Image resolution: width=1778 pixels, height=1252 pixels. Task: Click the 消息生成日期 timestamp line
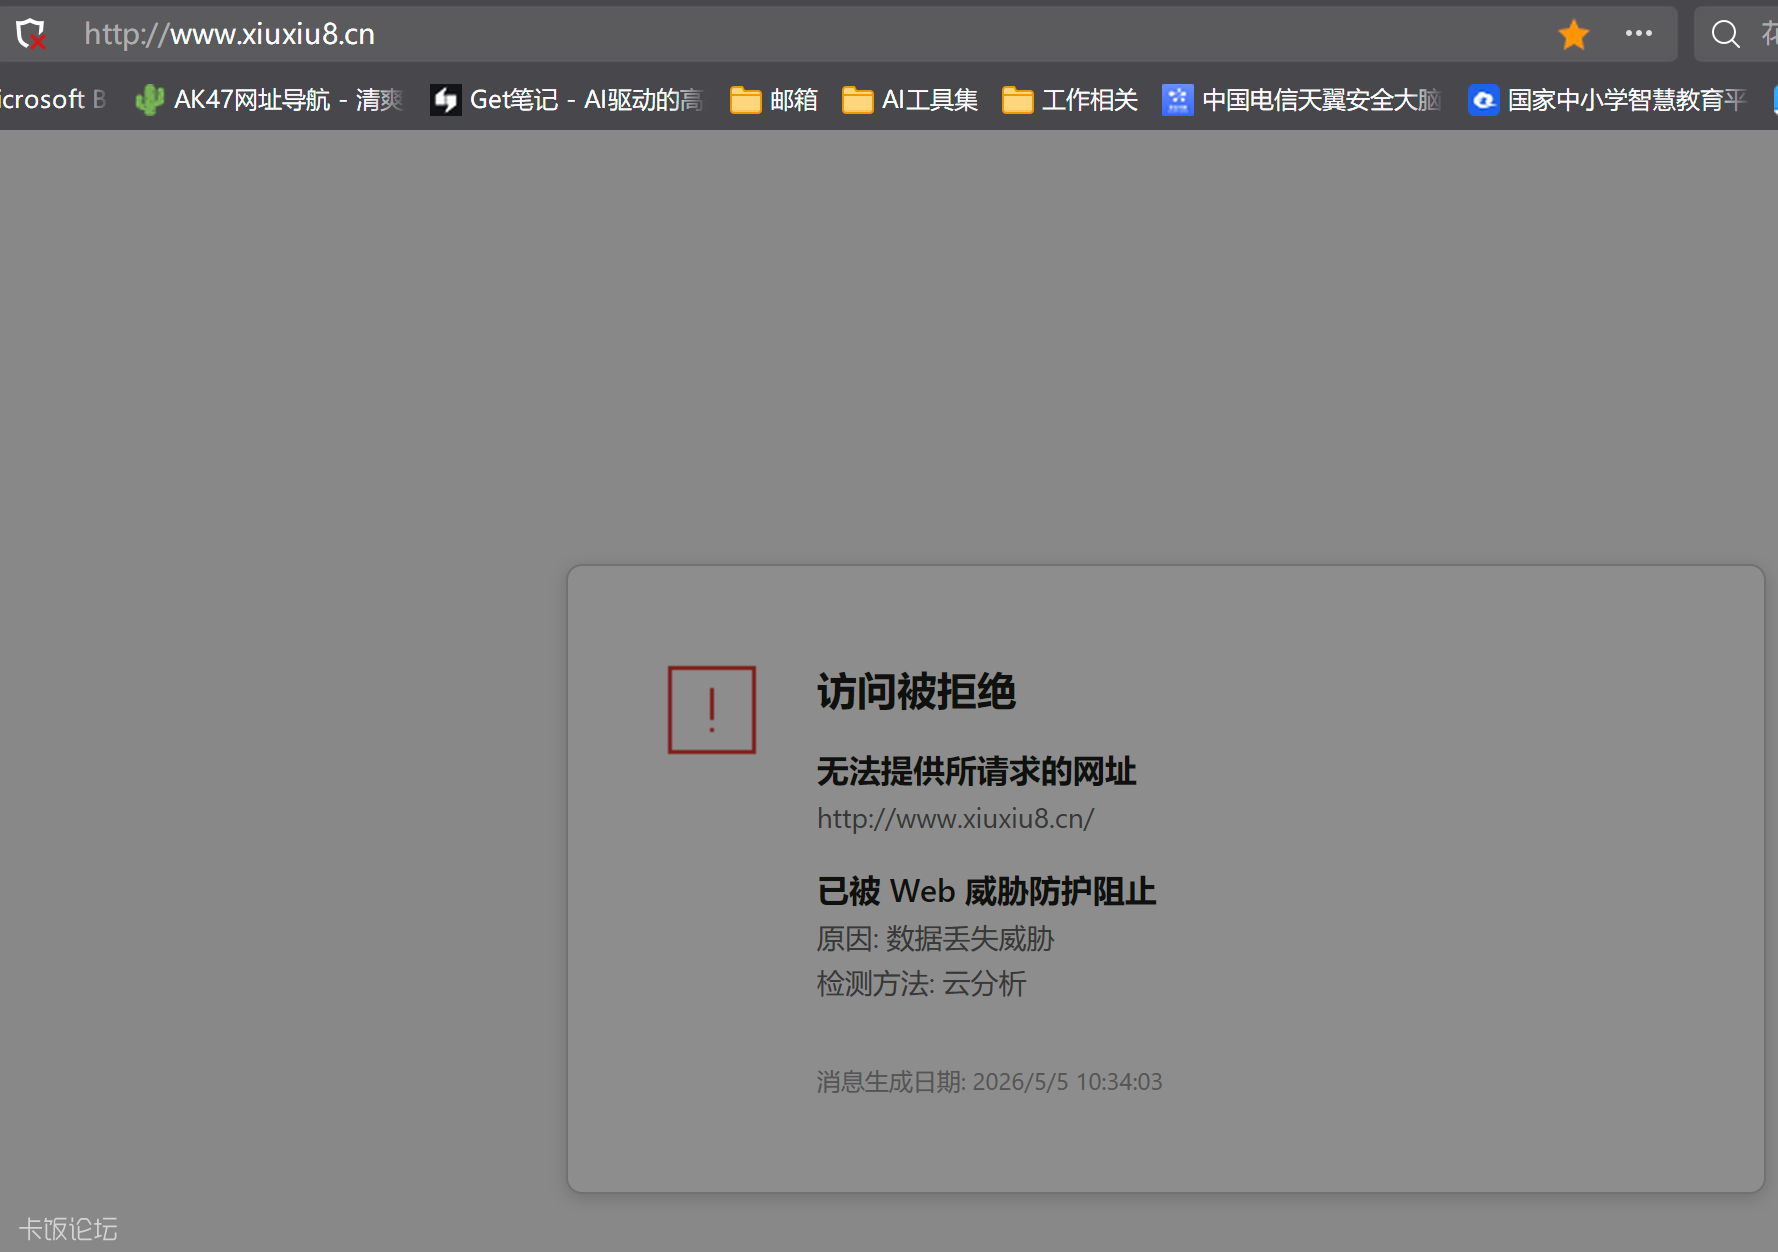click(989, 1081)
